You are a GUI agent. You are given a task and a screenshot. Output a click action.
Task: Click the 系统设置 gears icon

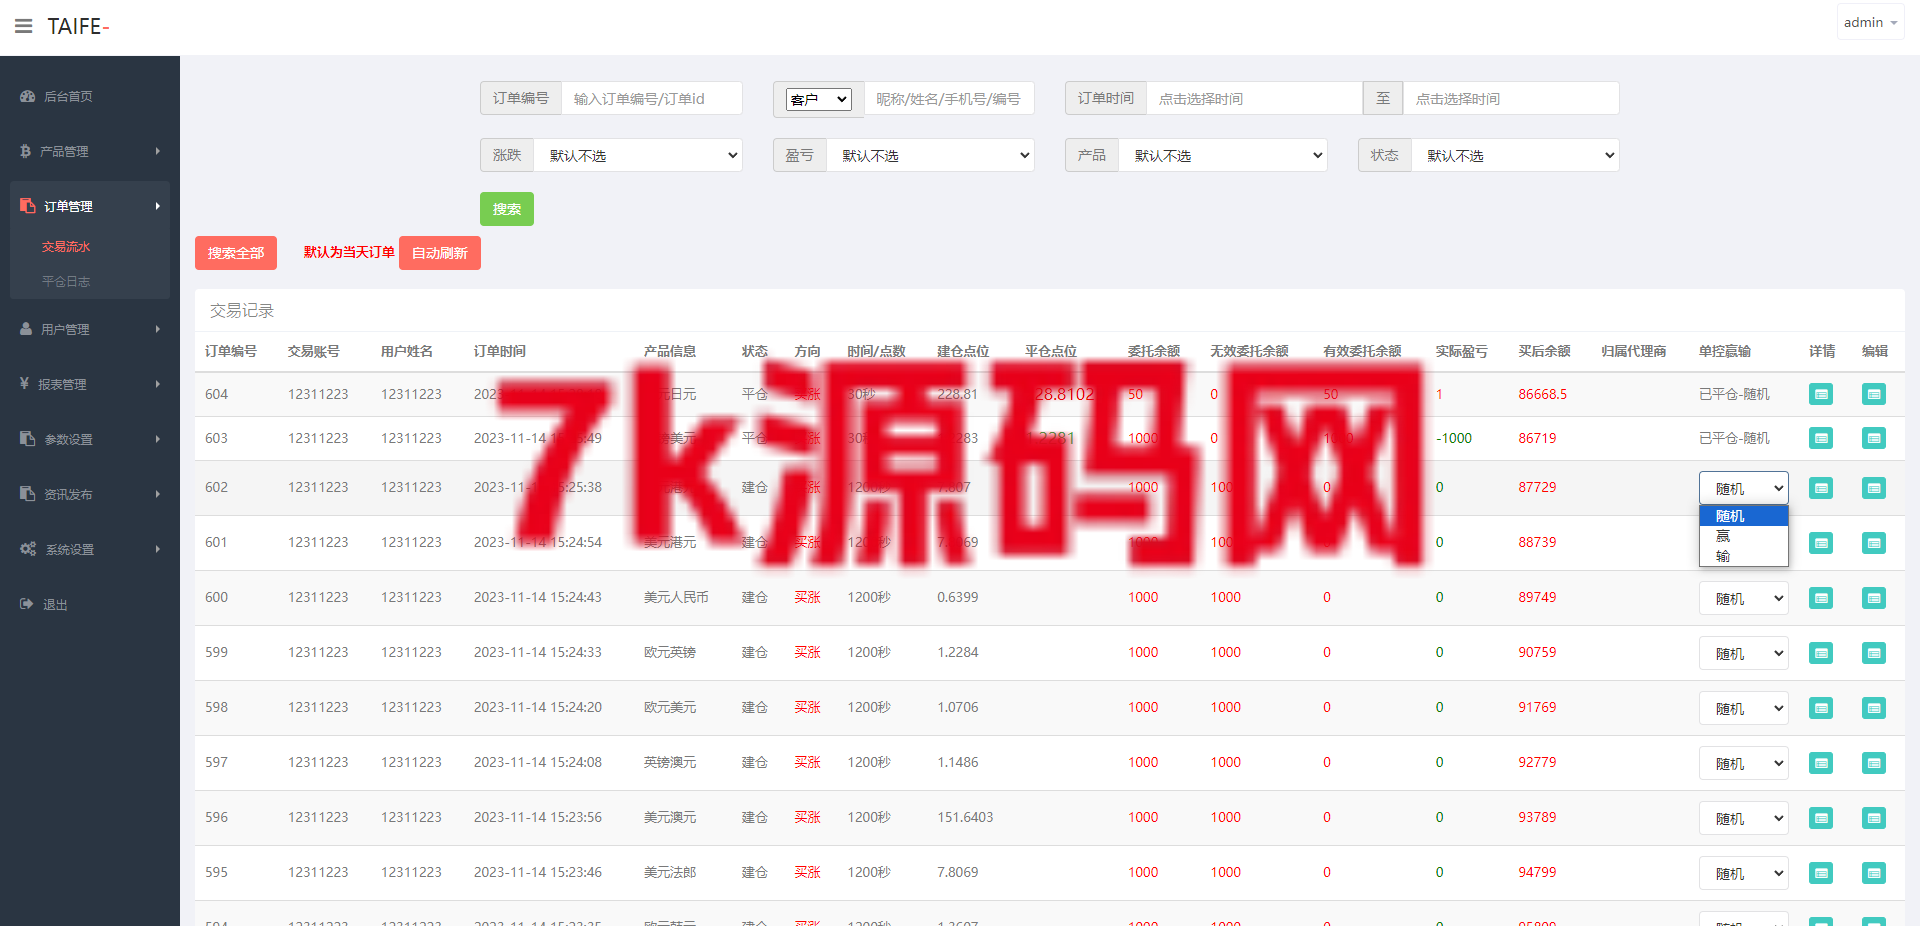coord(28,549)
